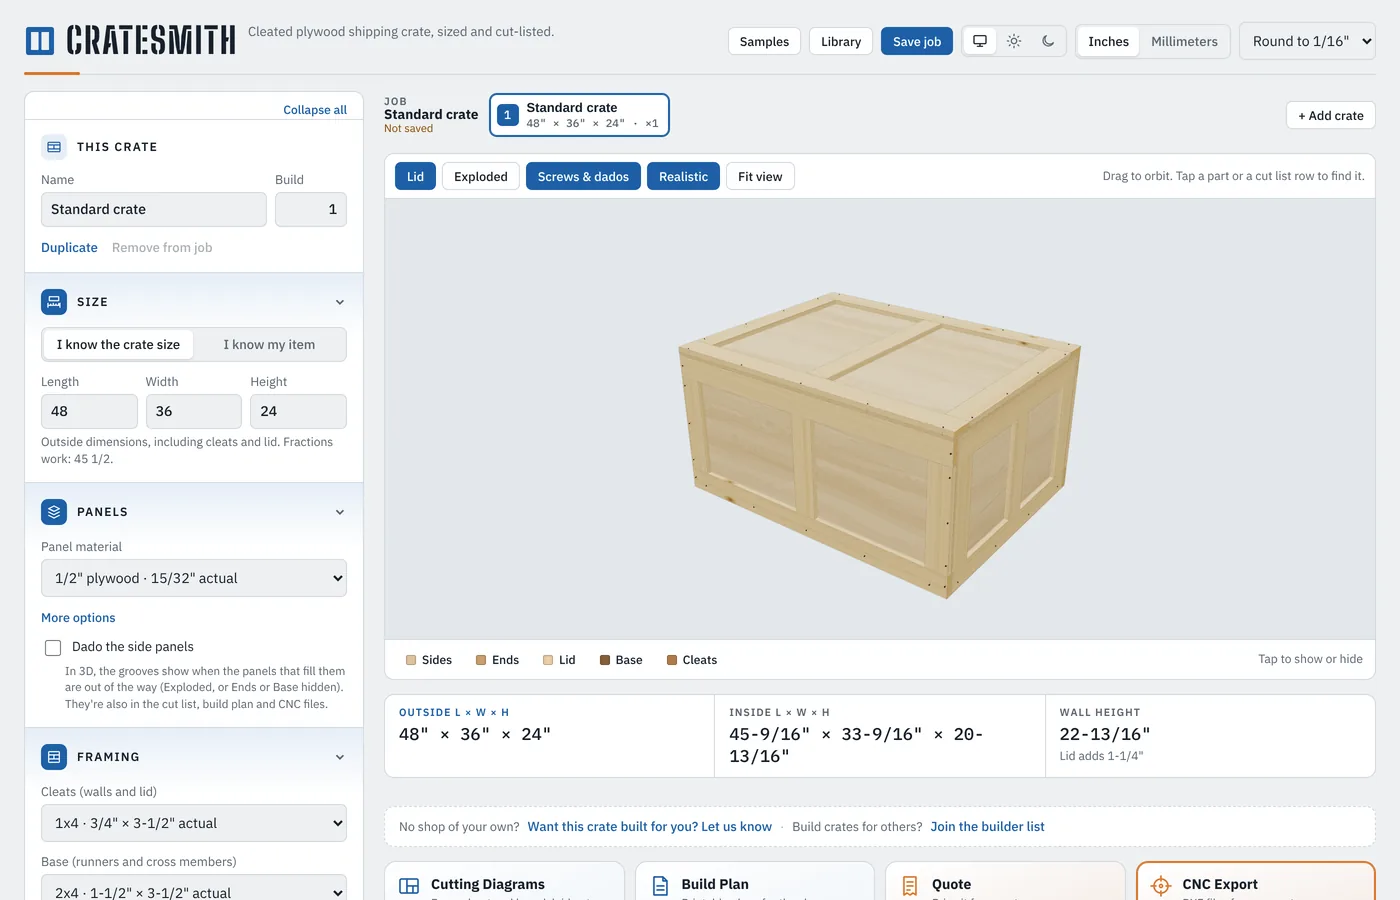Click the Quote receipt icon
This screenshot has height=900, width=1400.
910,886
